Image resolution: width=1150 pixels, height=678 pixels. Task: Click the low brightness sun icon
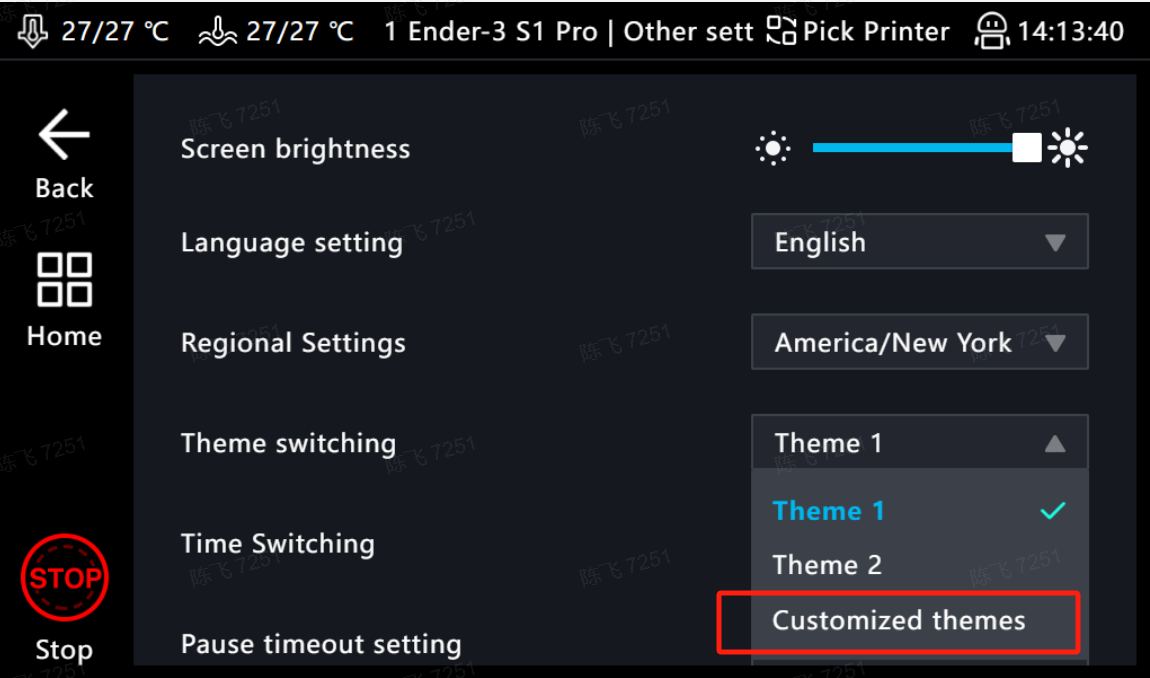pos(773,149)
